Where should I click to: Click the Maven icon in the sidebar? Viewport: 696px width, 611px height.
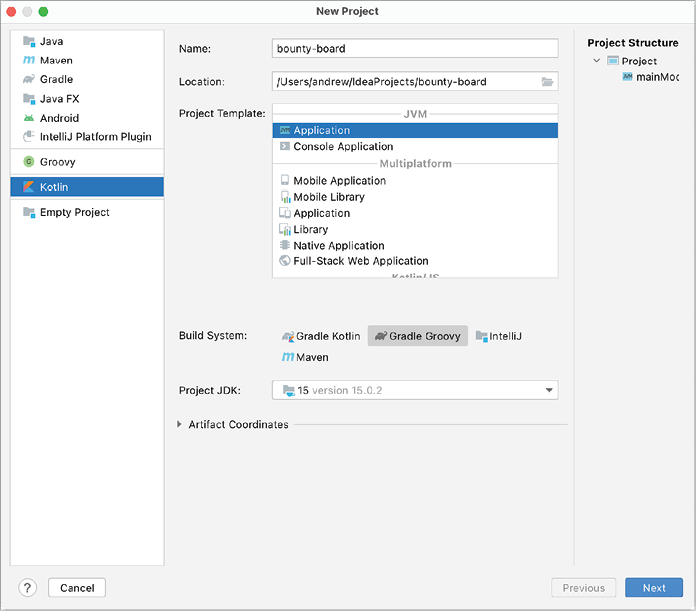29,60
